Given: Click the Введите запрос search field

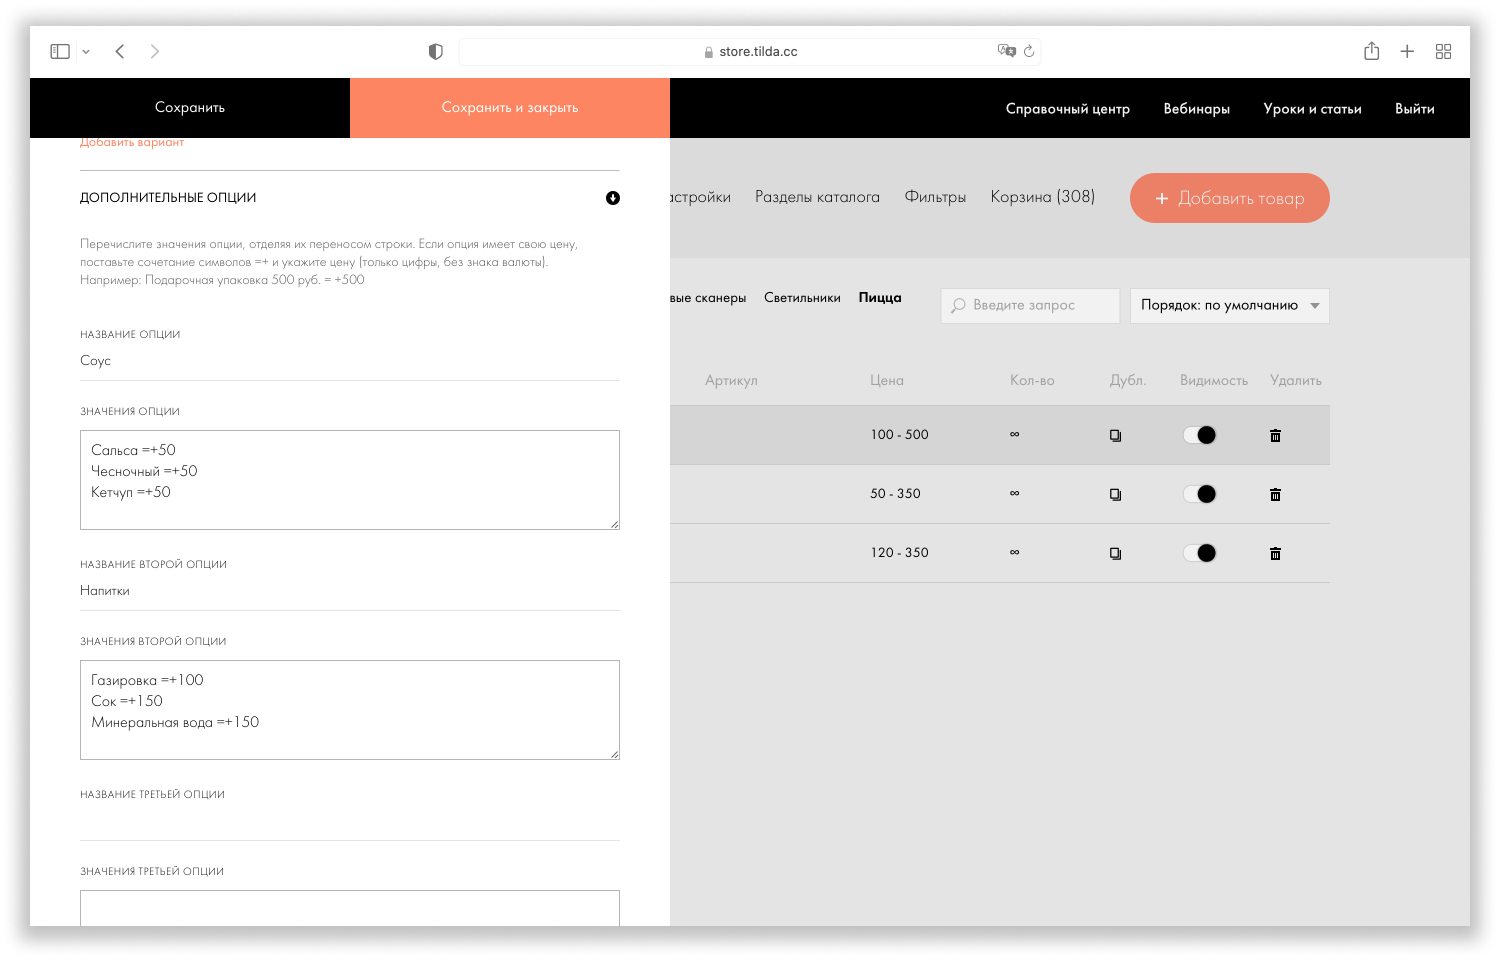Looking at the screenshot, I should pos(1030,306).
